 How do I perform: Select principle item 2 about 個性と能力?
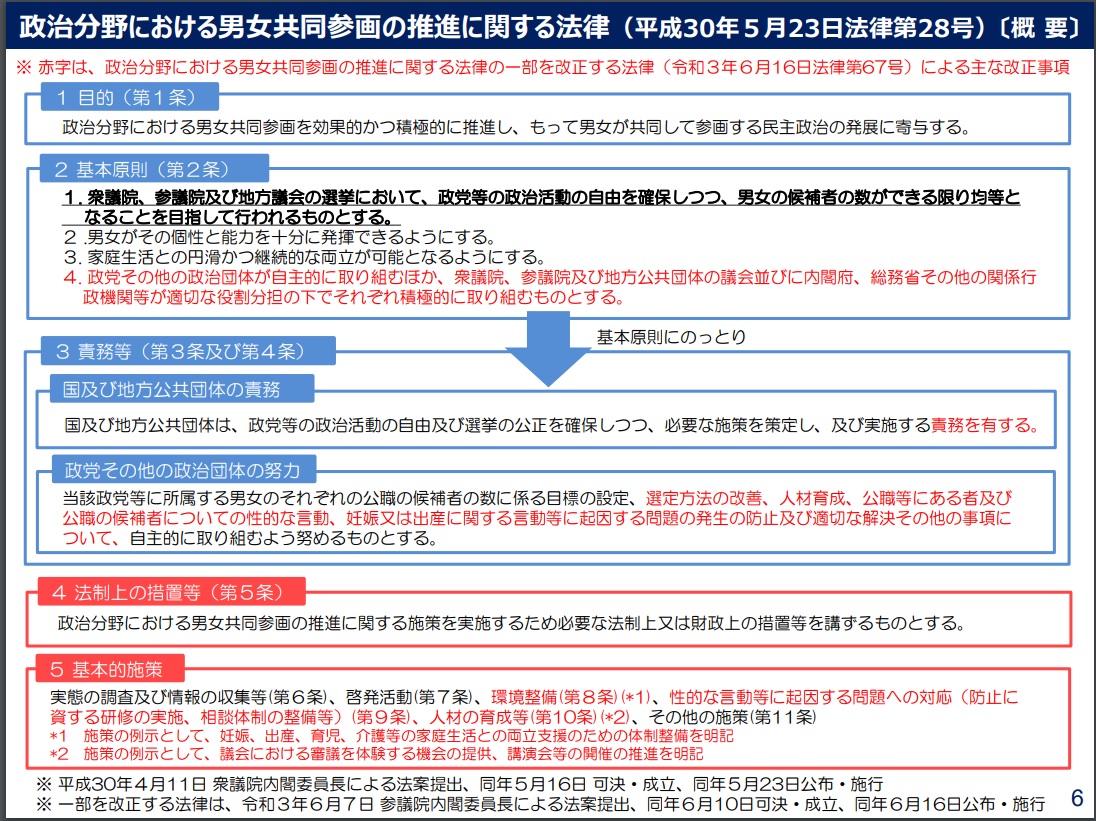(280, 238)
